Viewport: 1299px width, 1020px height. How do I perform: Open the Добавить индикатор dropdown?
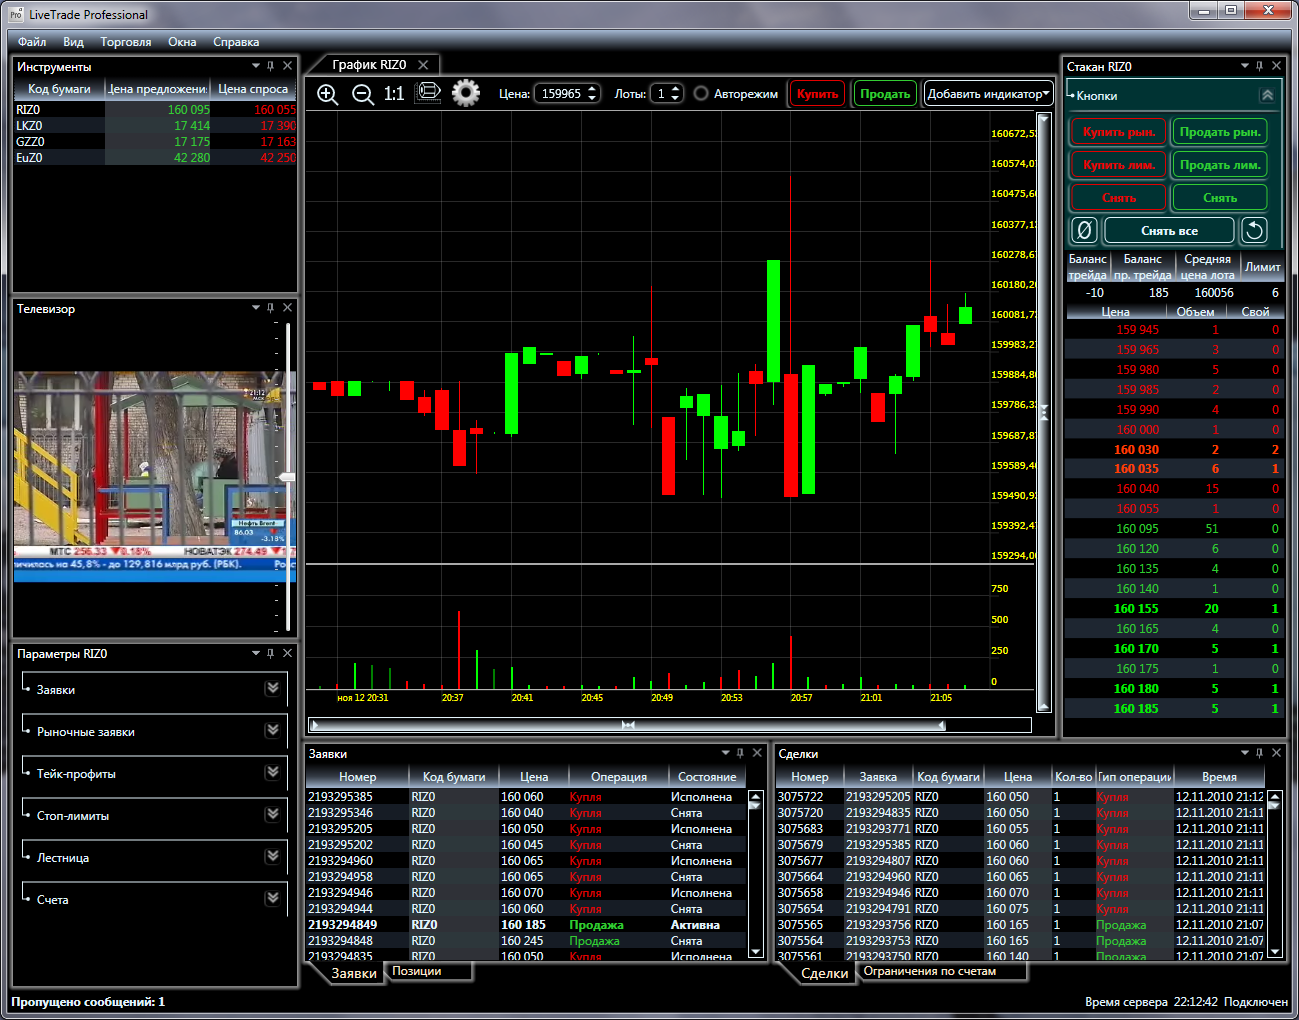tap(988, 94)
